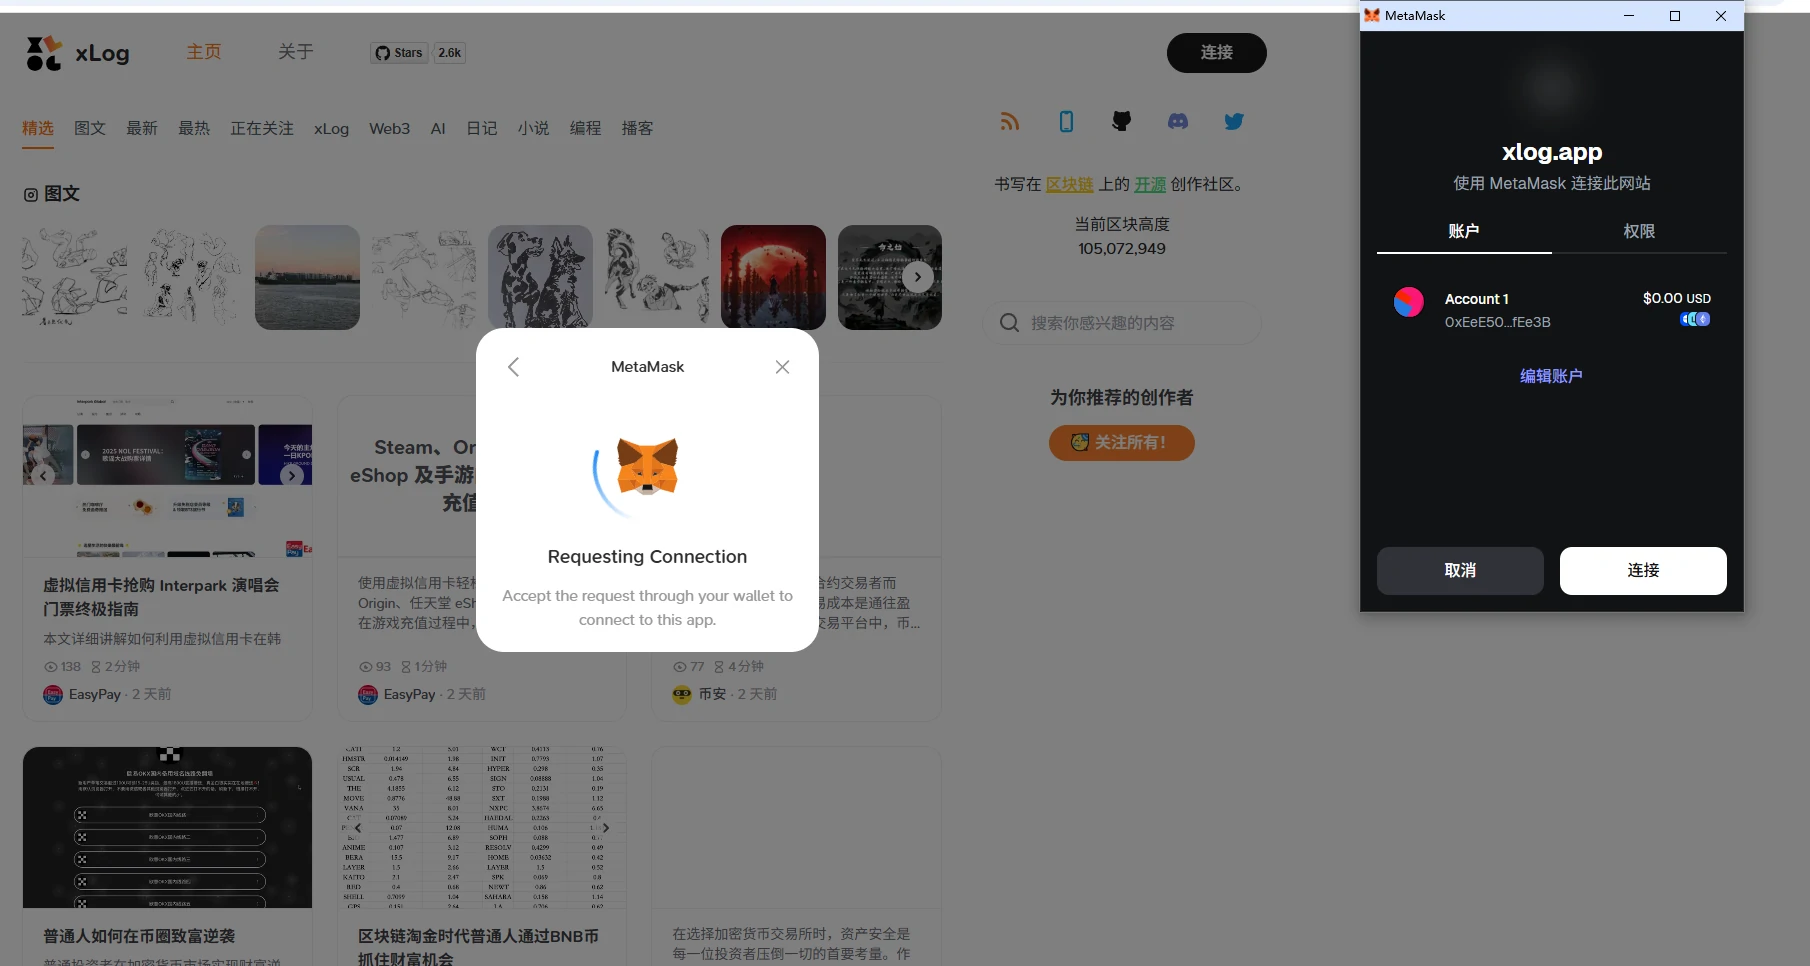1810x966 pixels.
Task: Open the barge on water photo thumbnail
Action: (x=307, y=277)
